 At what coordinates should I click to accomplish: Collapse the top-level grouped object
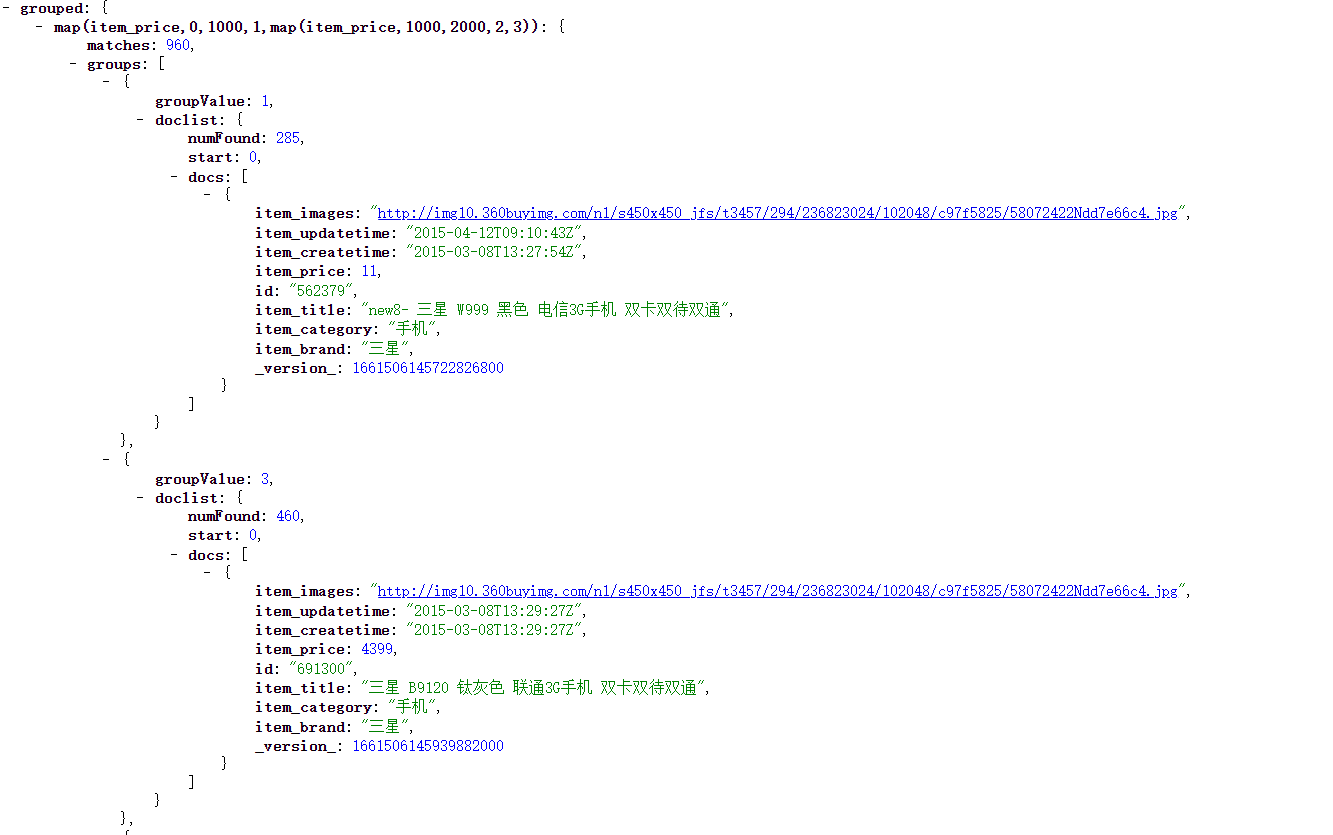8,9
